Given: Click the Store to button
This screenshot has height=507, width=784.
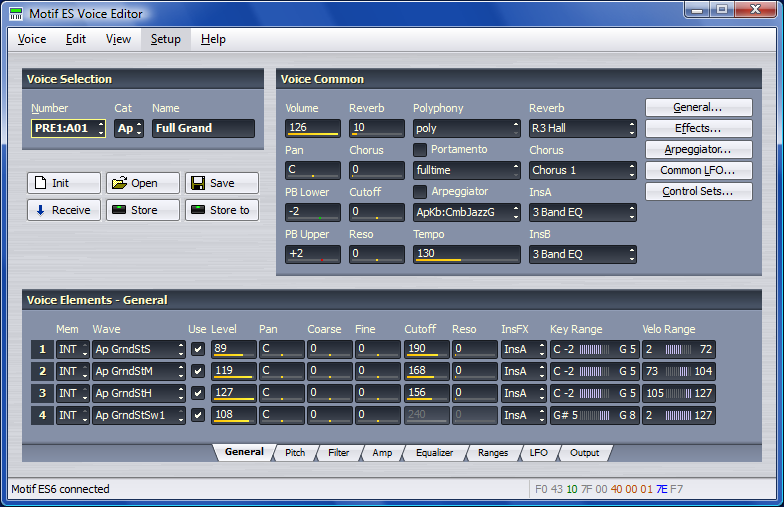Looking at the screenshot, I should point(221,210).
